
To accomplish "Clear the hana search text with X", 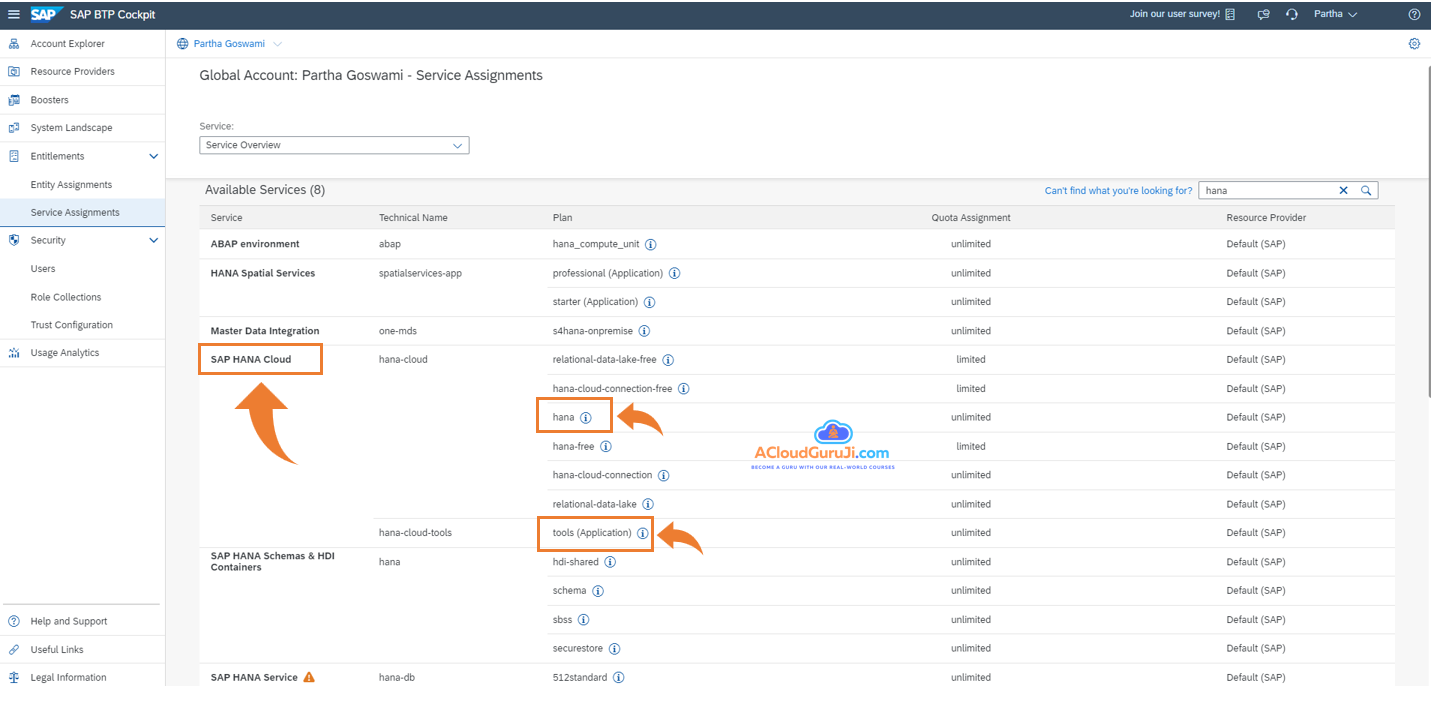I will 1343,190.
